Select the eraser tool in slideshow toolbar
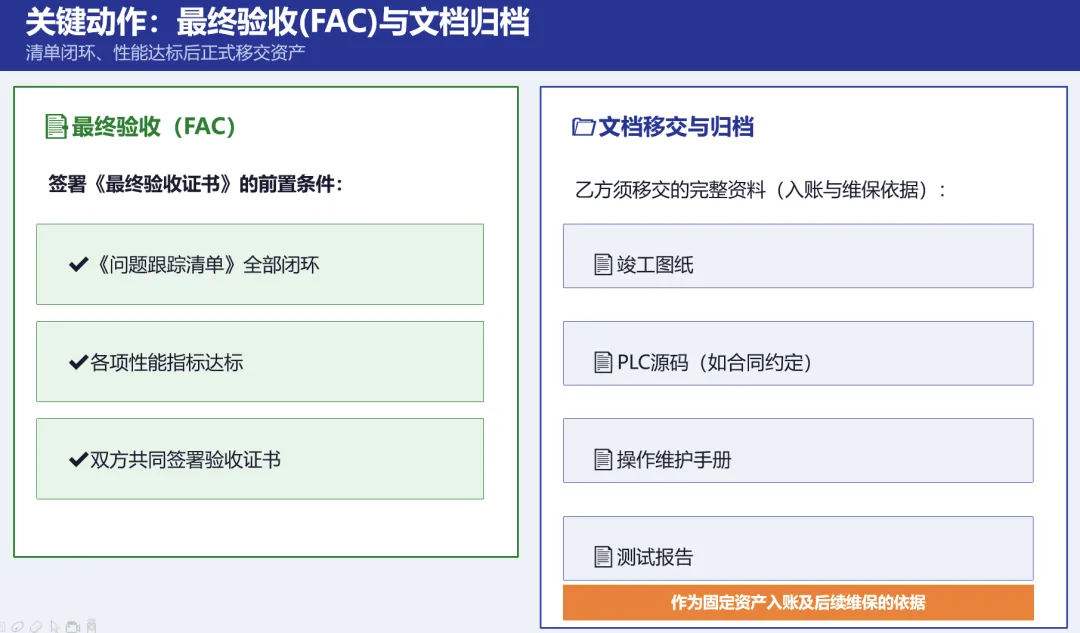This screenshot has height=633, width=1080. [36, 627]
